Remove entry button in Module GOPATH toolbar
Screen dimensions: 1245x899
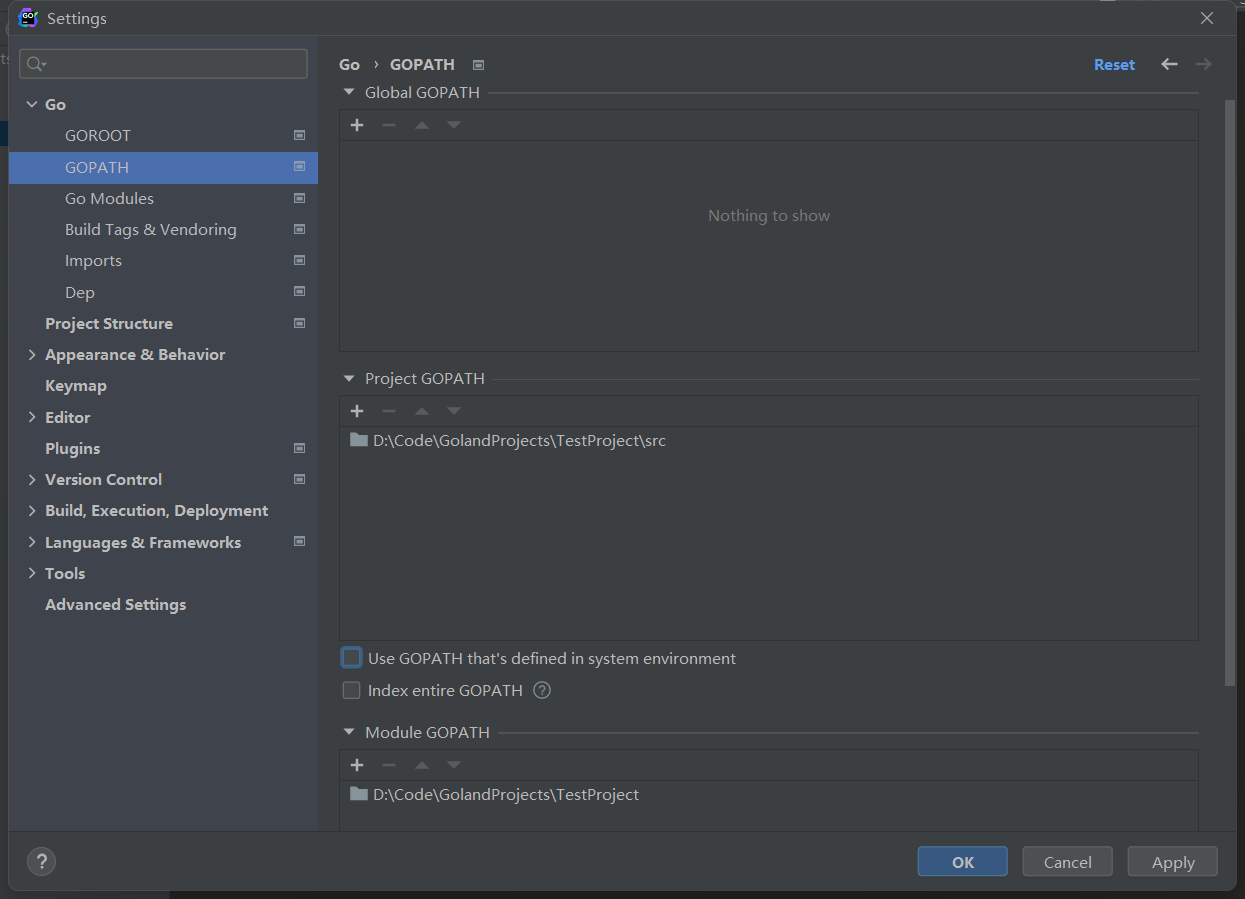pyautogui.click(x=389, y=765)
